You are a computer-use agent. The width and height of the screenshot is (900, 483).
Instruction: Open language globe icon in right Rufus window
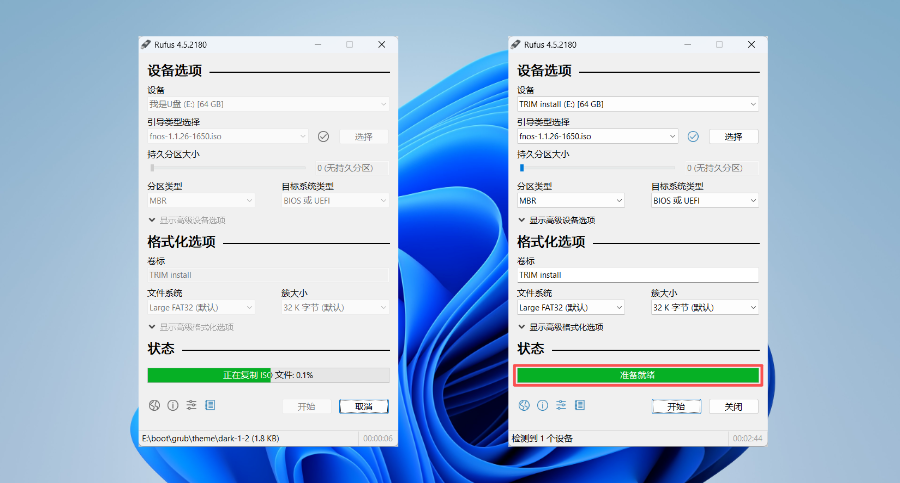pyautogui.click(x=524, y=405)
